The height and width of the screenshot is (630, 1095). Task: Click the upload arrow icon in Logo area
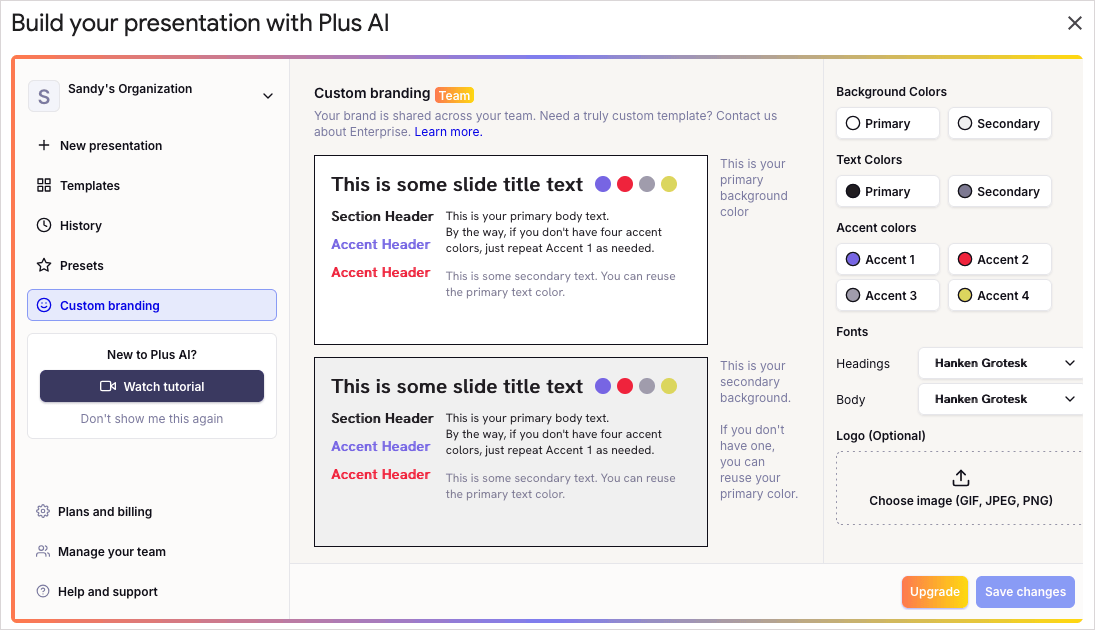pos(961,478)
